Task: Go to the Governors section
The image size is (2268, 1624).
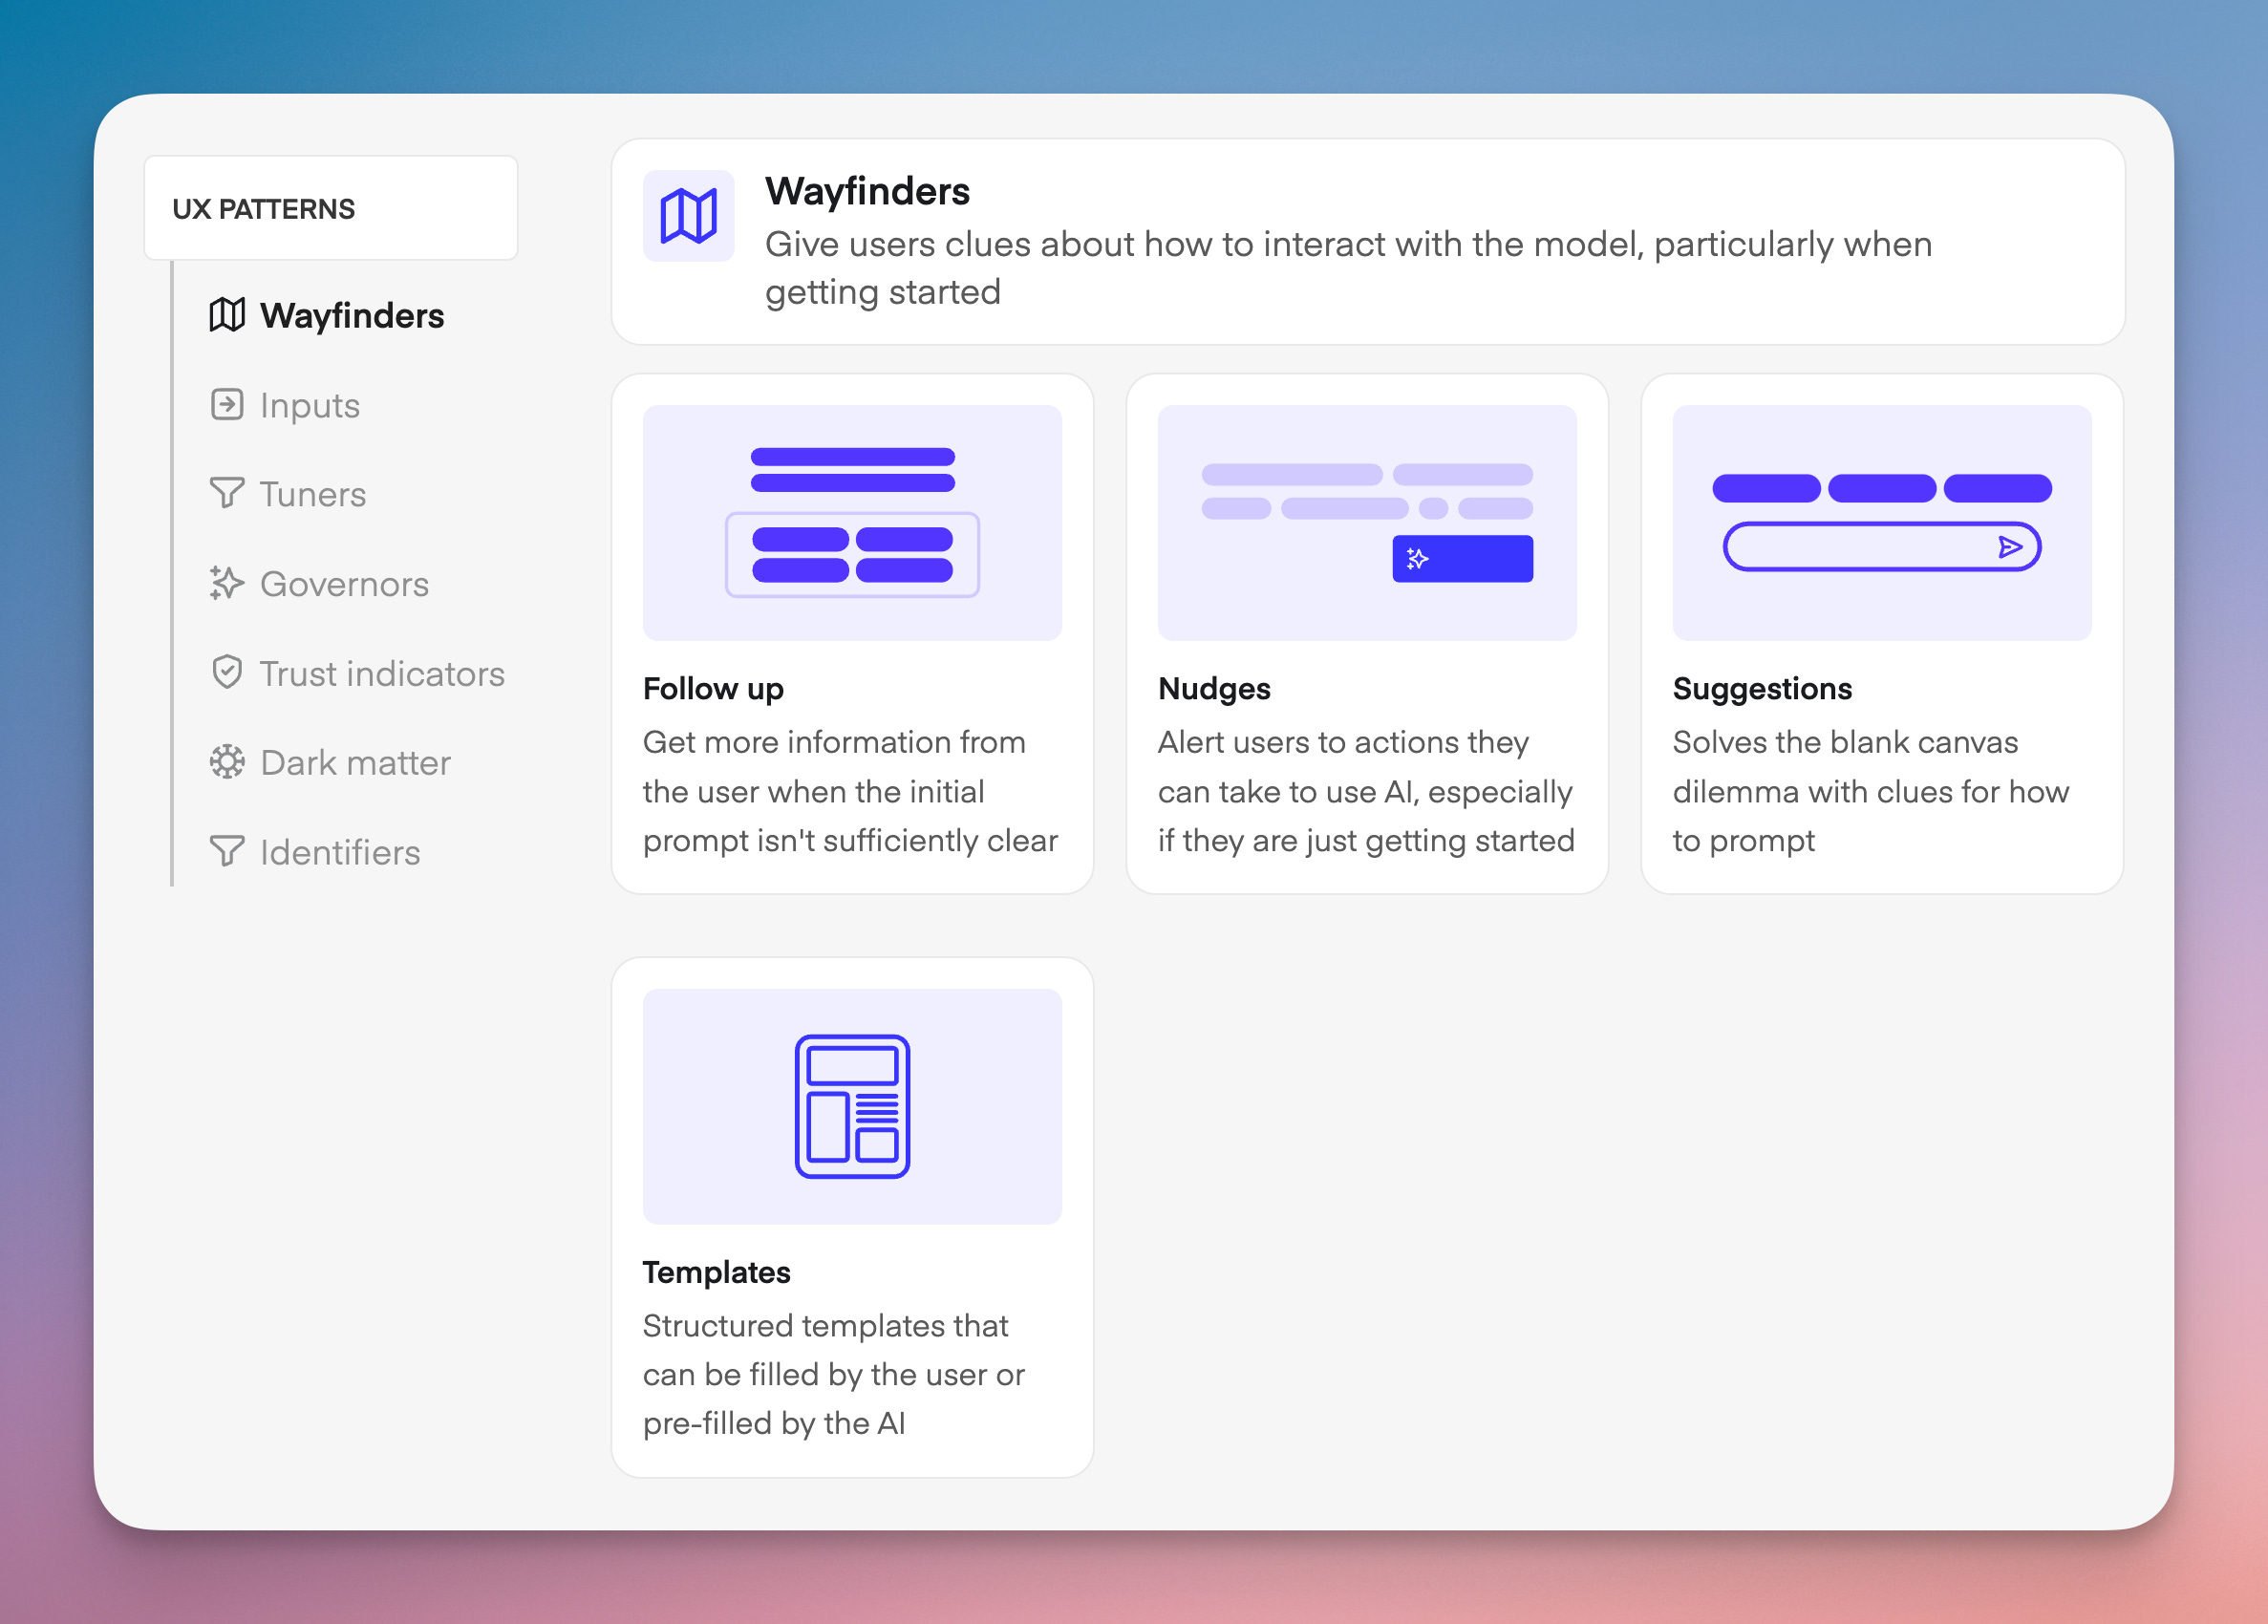Action: (344, 584)
